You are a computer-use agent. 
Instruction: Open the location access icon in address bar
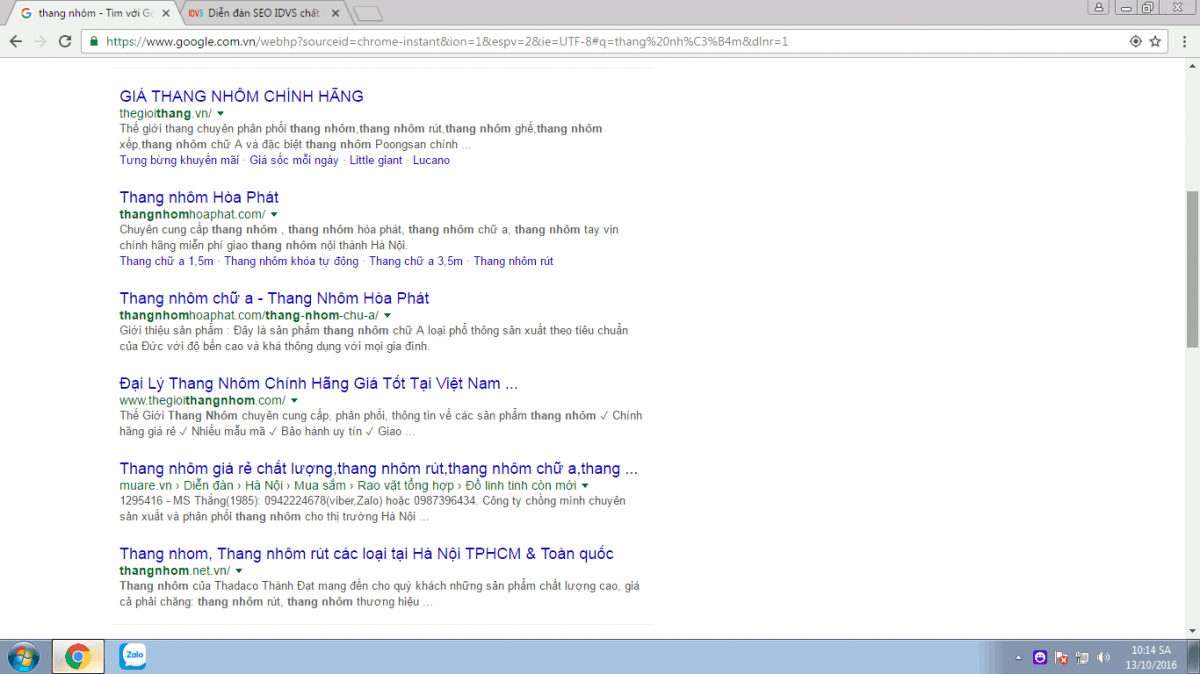point(1135,41)
